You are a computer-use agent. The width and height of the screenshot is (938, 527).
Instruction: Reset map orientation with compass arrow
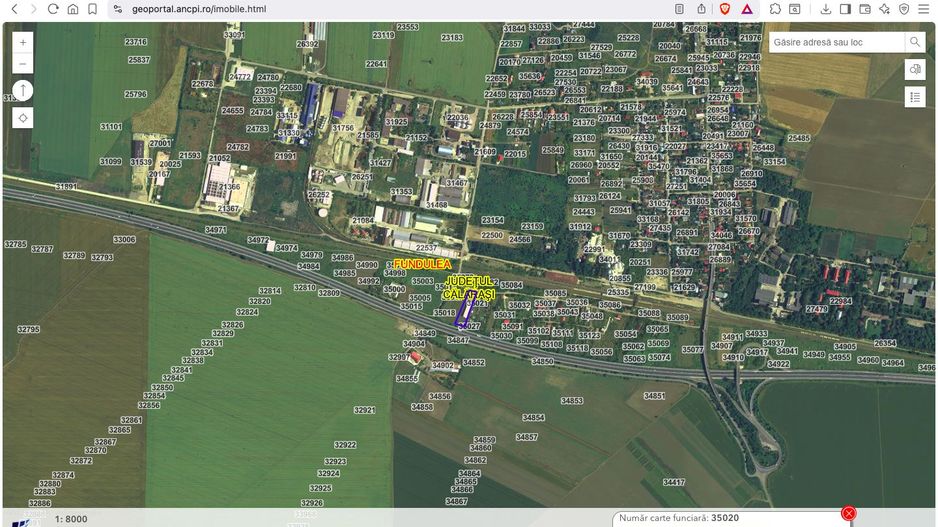point(24,91)
